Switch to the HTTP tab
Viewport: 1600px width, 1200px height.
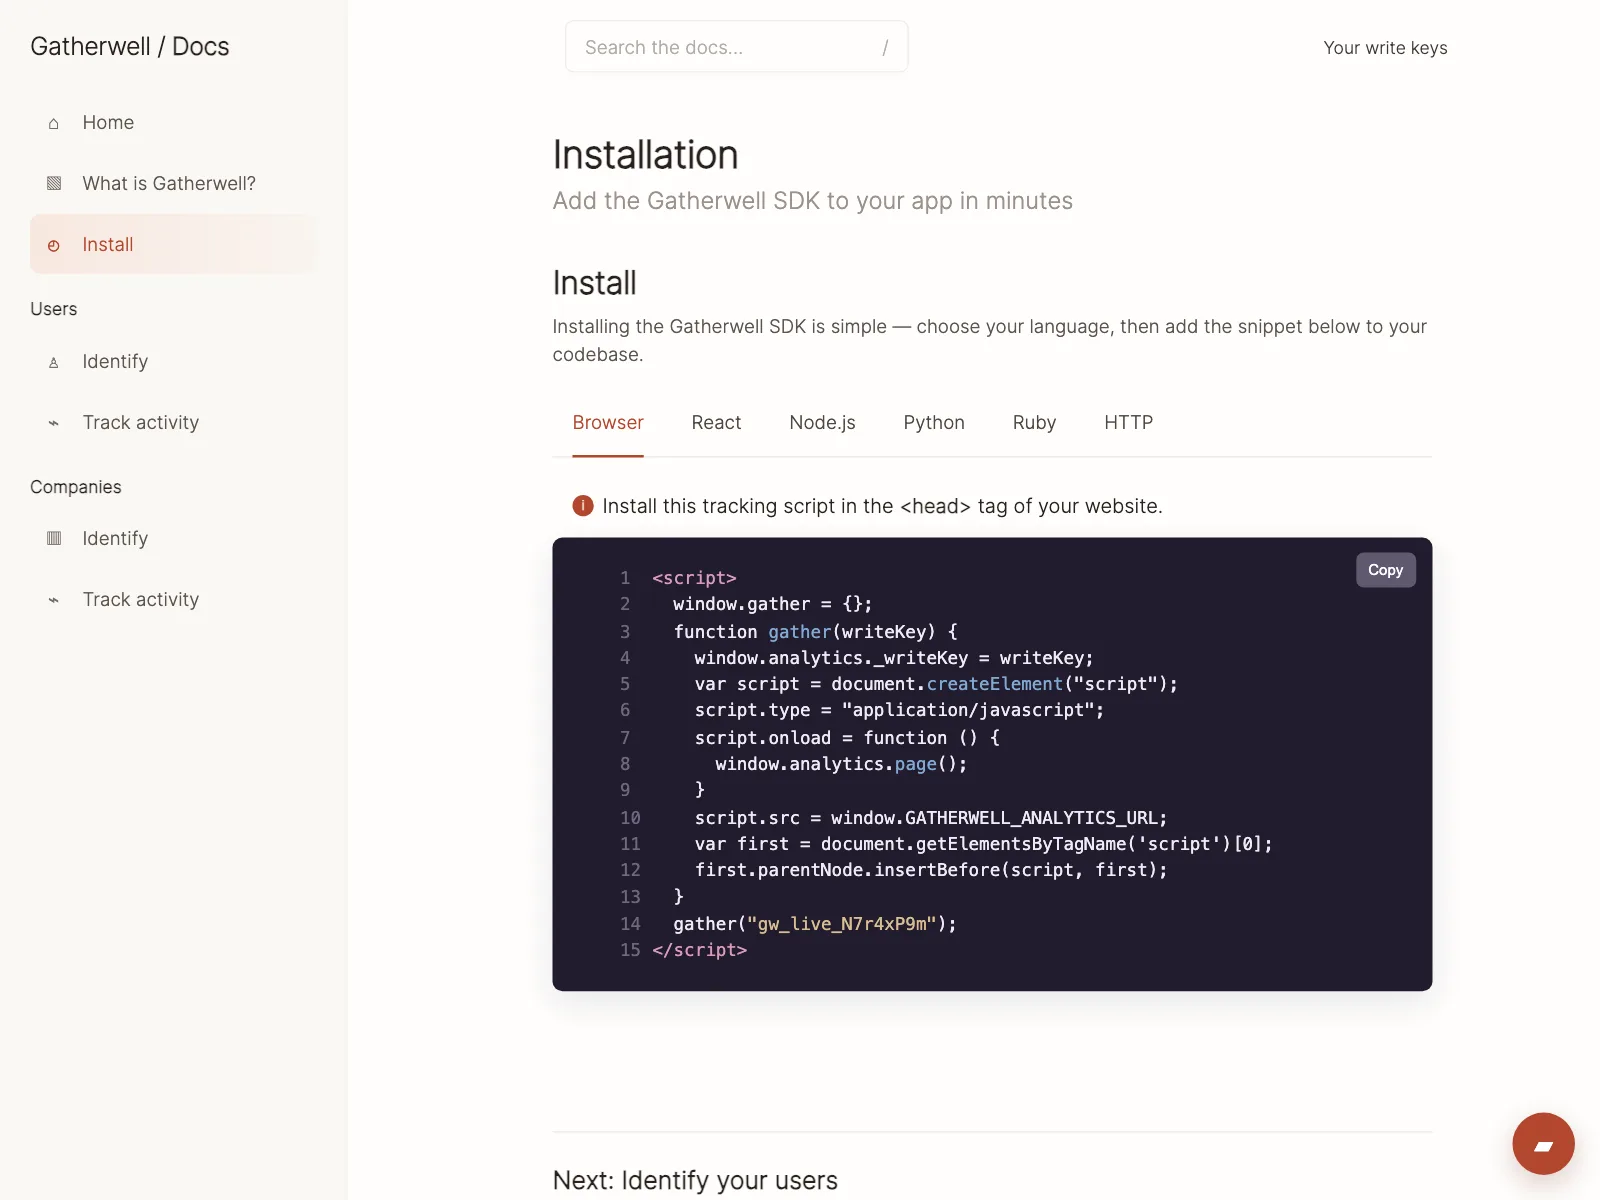1128,423
